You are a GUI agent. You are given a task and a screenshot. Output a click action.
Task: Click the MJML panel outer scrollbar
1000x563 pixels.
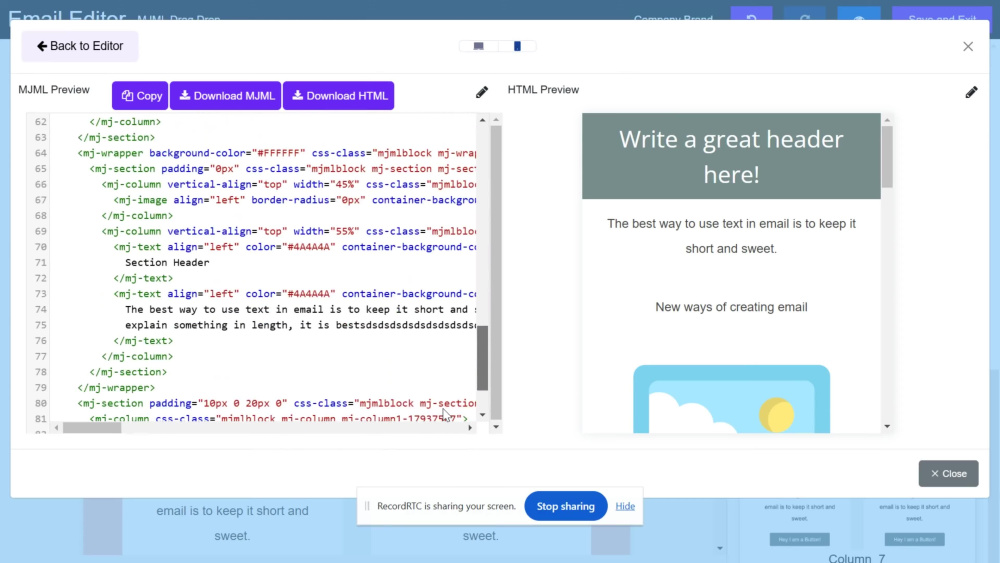pyautogui.click(x=496, y=272)
